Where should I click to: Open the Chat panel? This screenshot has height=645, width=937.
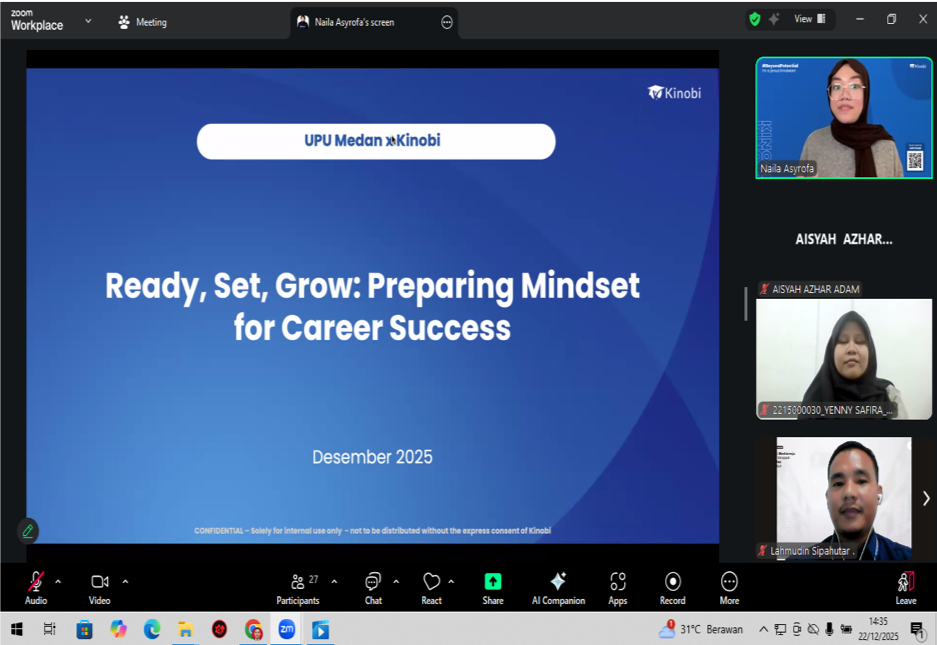(x=373, y=583)
